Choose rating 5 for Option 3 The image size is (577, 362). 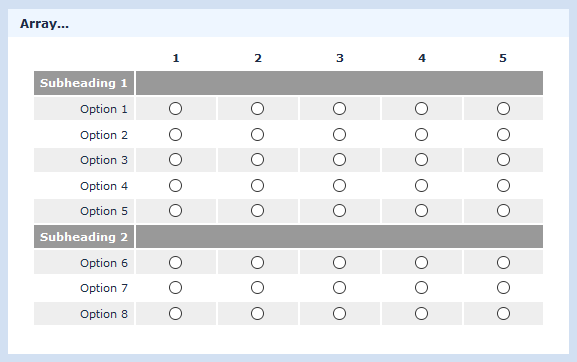pos(503,160)
